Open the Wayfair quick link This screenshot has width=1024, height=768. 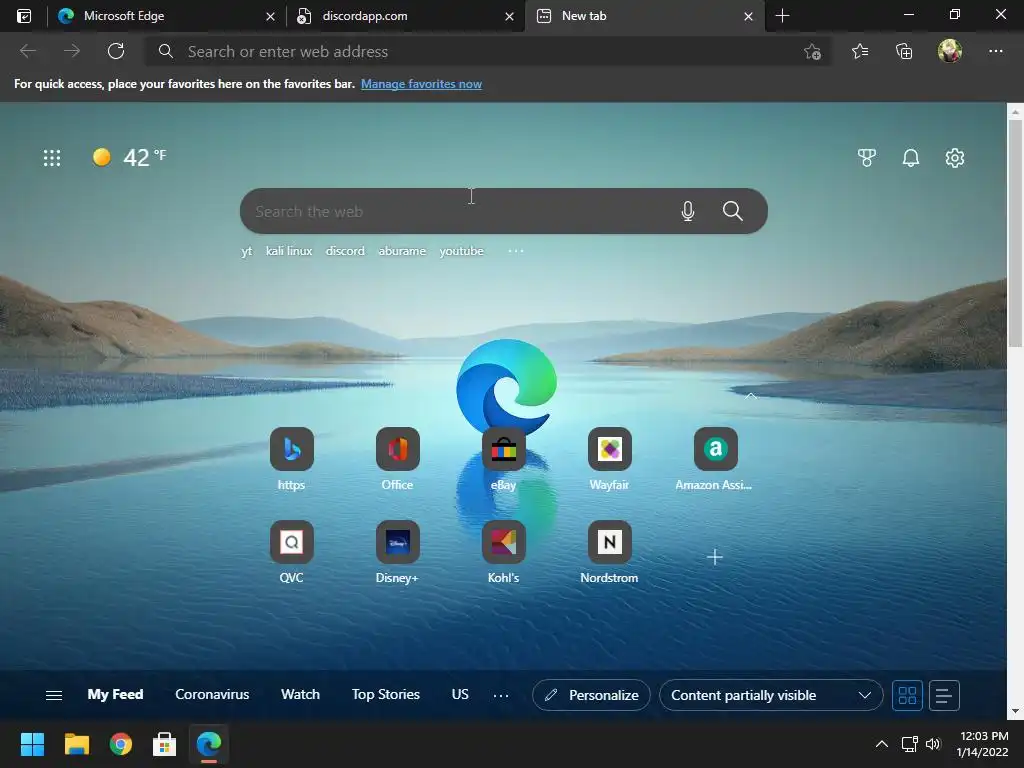click(x=609, y=458)
